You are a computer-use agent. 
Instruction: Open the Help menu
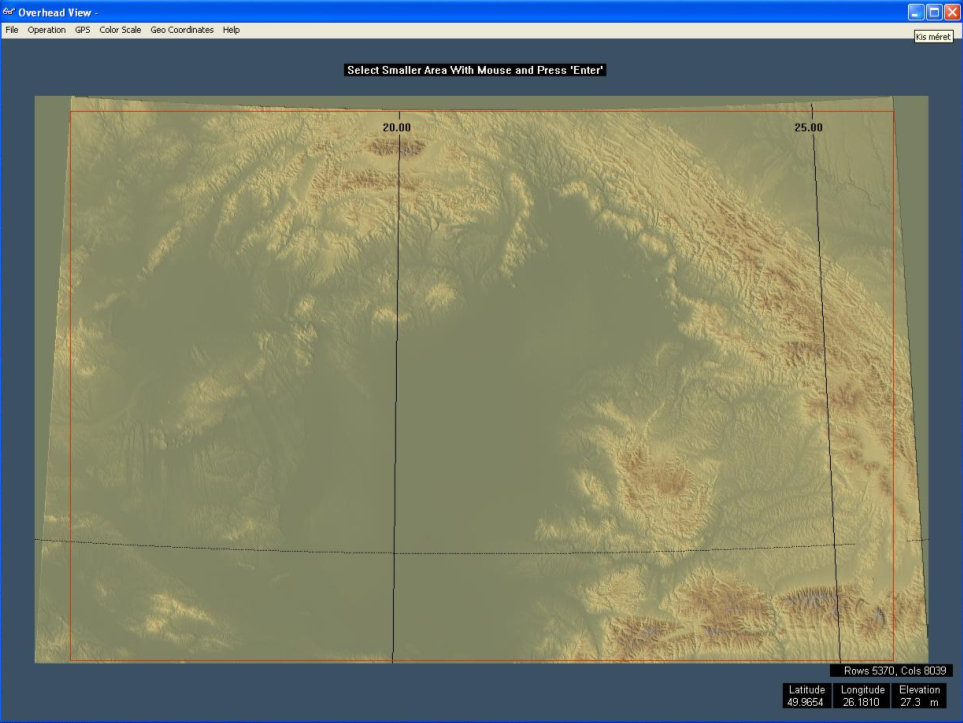click(x=231, y=30)
